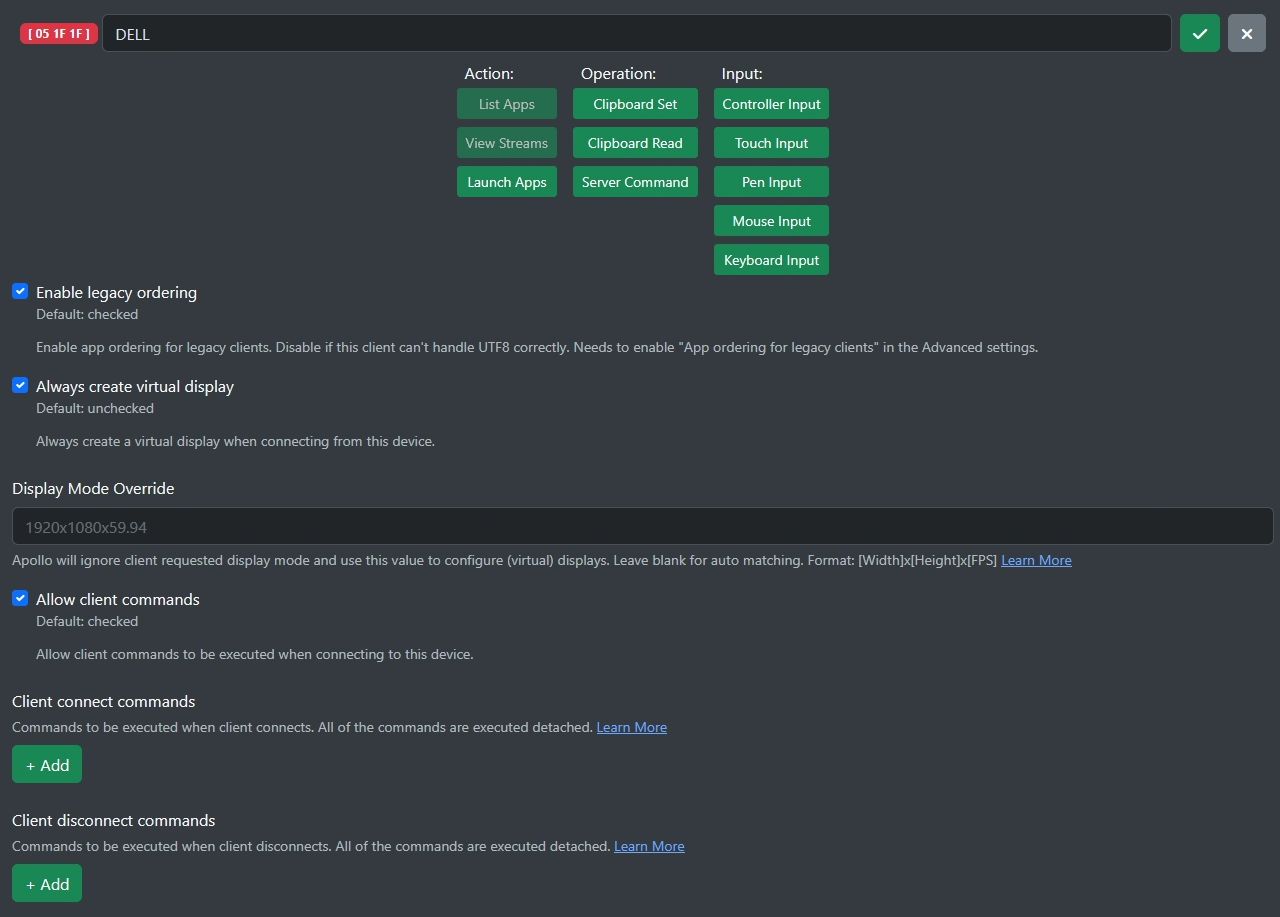Toggle Touch Input permission

pos(771,143)
